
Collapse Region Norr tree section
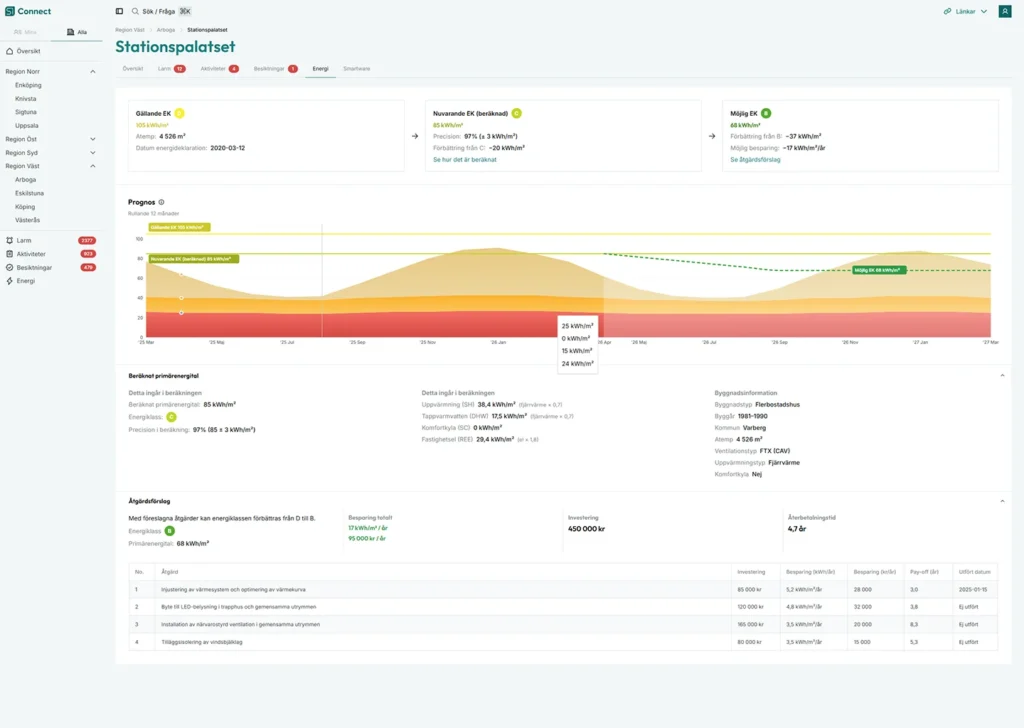(93, 72)
